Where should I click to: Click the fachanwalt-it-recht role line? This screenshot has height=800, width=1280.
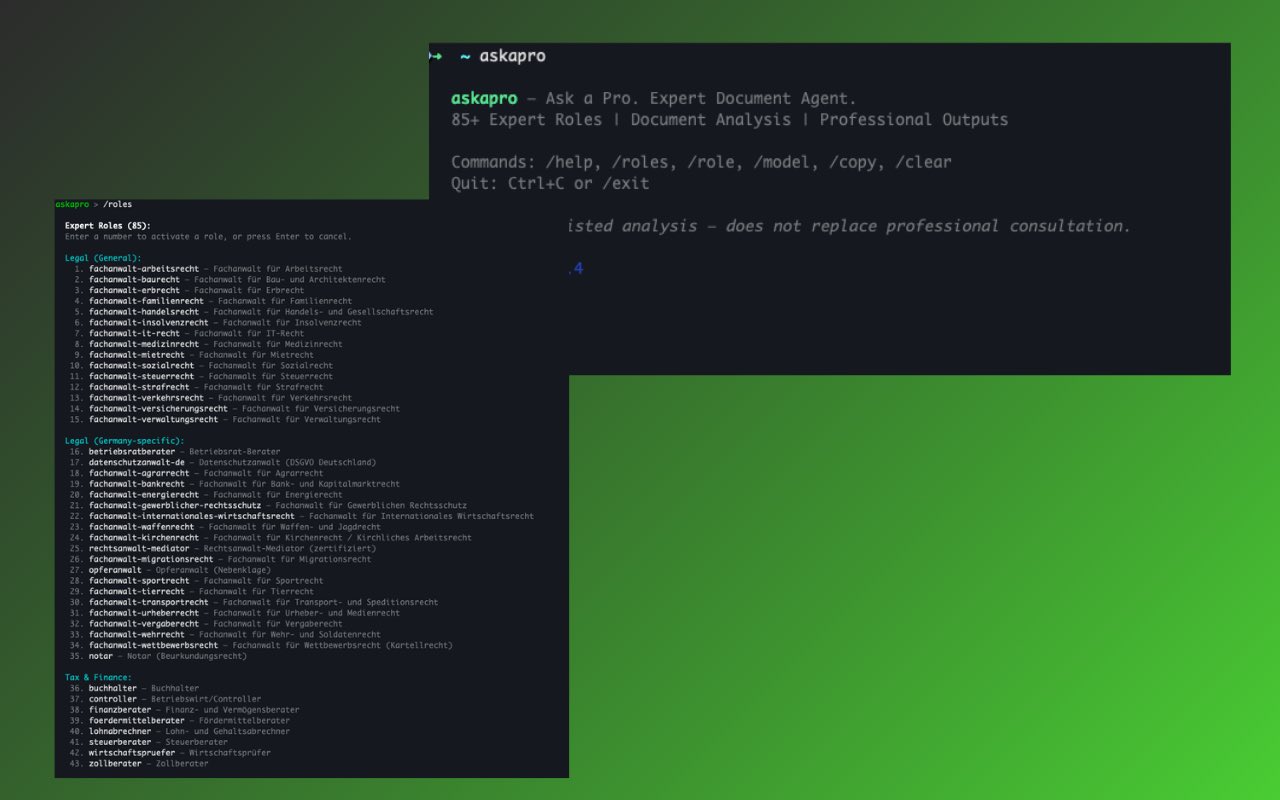point(187,333)
